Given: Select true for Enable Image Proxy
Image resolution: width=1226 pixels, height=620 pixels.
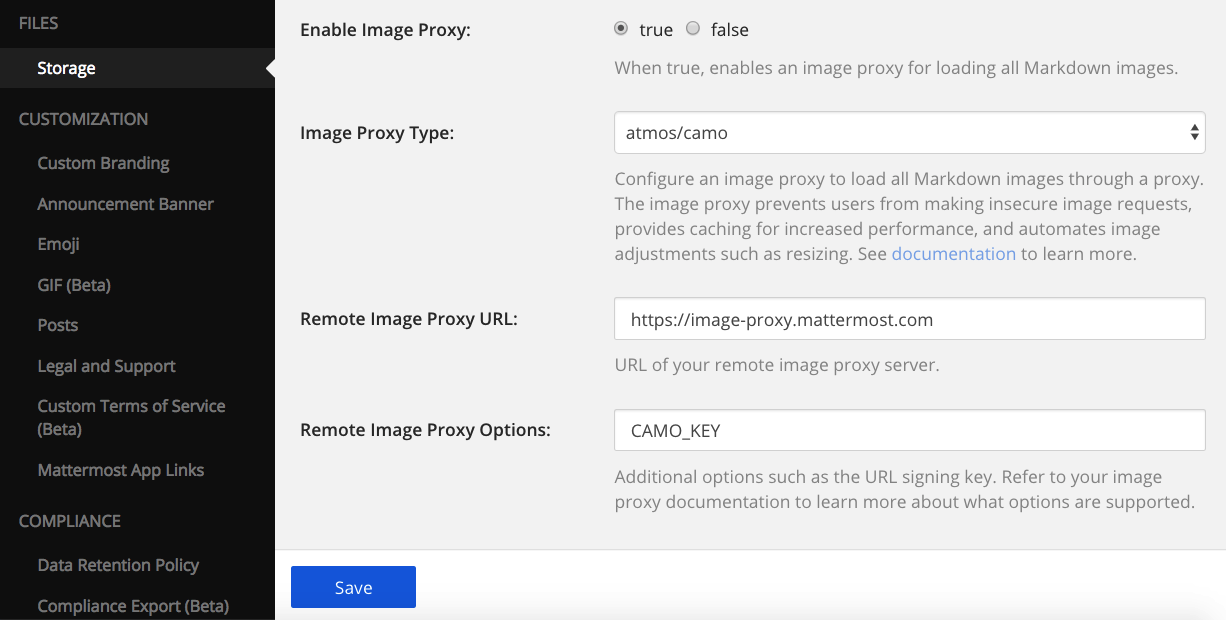Looking at the screenshot, I should (621, 29).
